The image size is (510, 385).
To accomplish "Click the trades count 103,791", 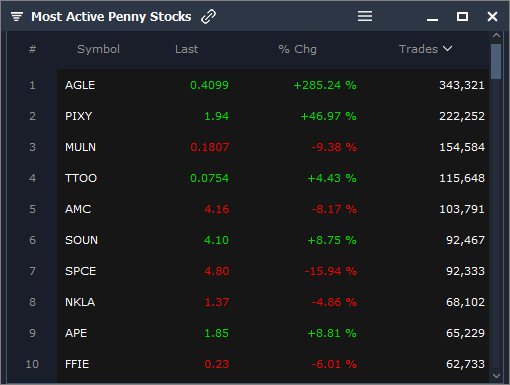I will click(x=462, y=209).
